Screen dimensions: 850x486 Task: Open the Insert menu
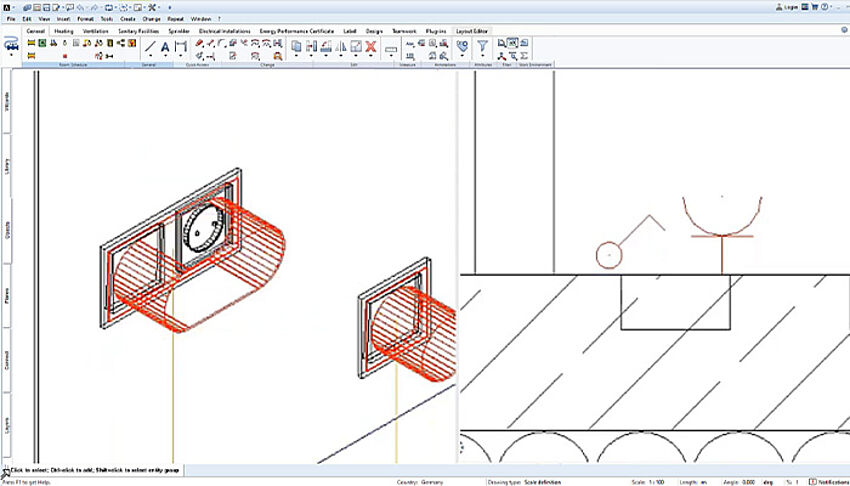tap(65, 18)
